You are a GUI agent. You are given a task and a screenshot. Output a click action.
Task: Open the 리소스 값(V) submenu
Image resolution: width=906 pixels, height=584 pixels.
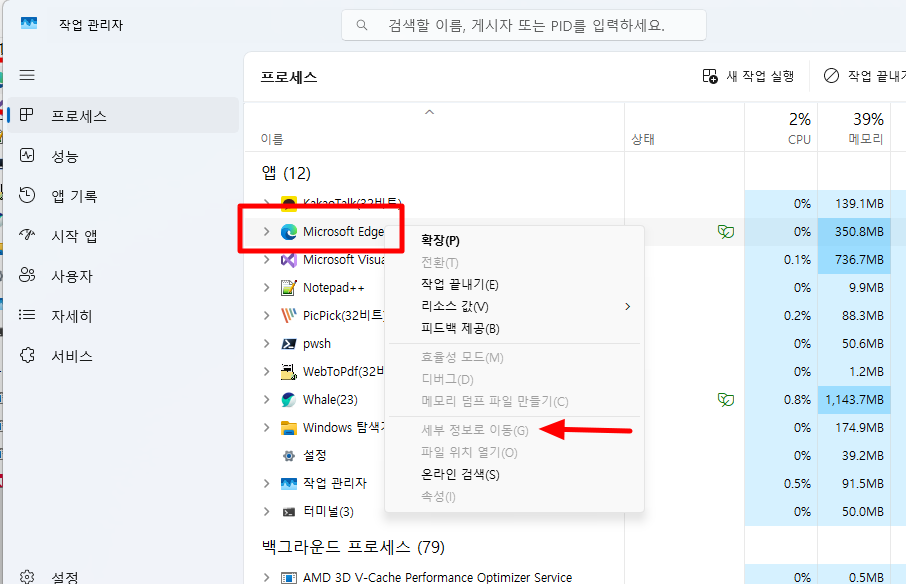(x=514, y=306)
